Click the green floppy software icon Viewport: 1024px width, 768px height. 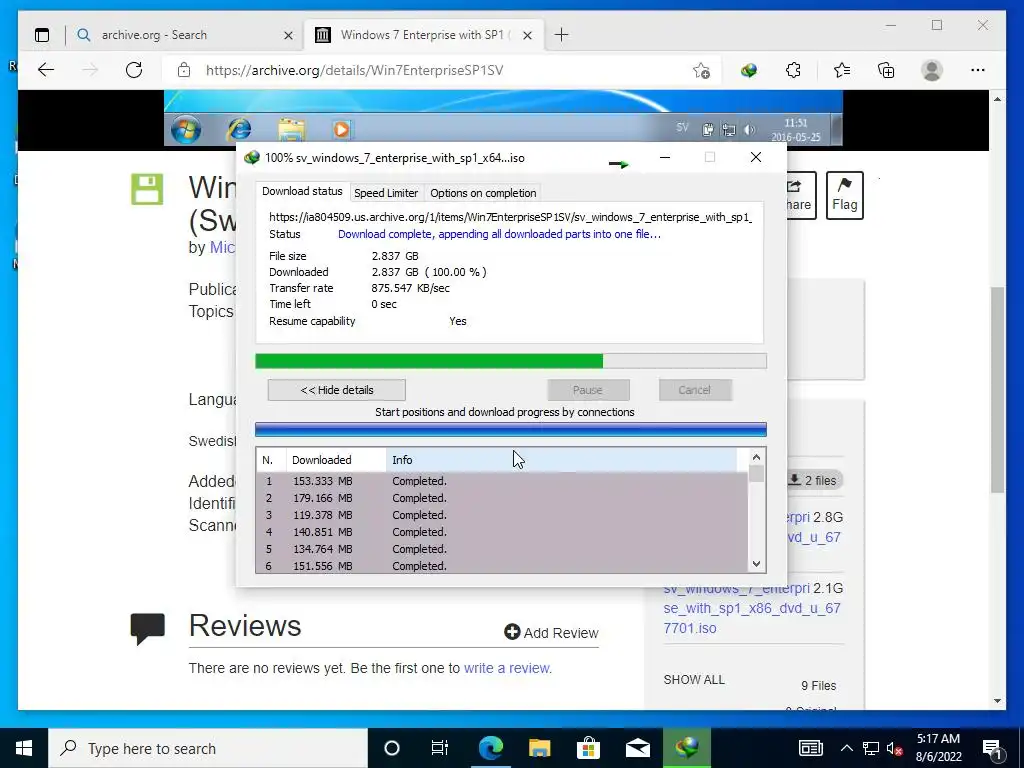coord(147,189)
